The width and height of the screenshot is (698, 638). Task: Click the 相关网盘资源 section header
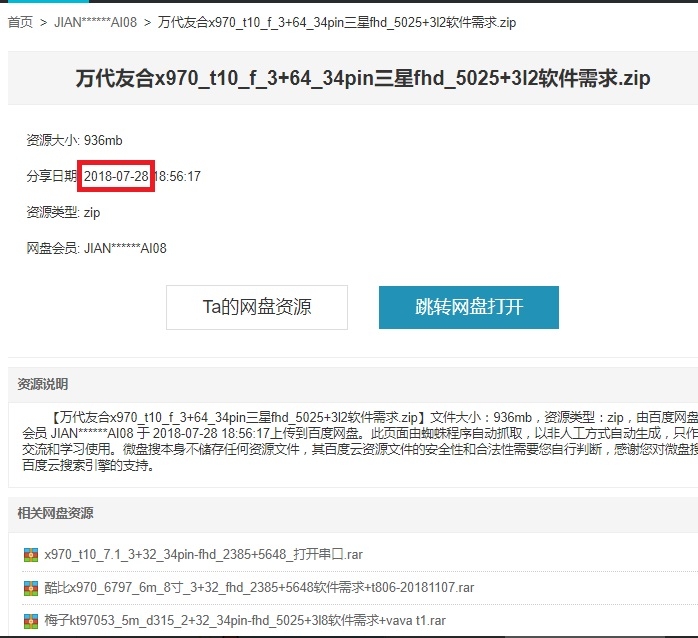55,513
